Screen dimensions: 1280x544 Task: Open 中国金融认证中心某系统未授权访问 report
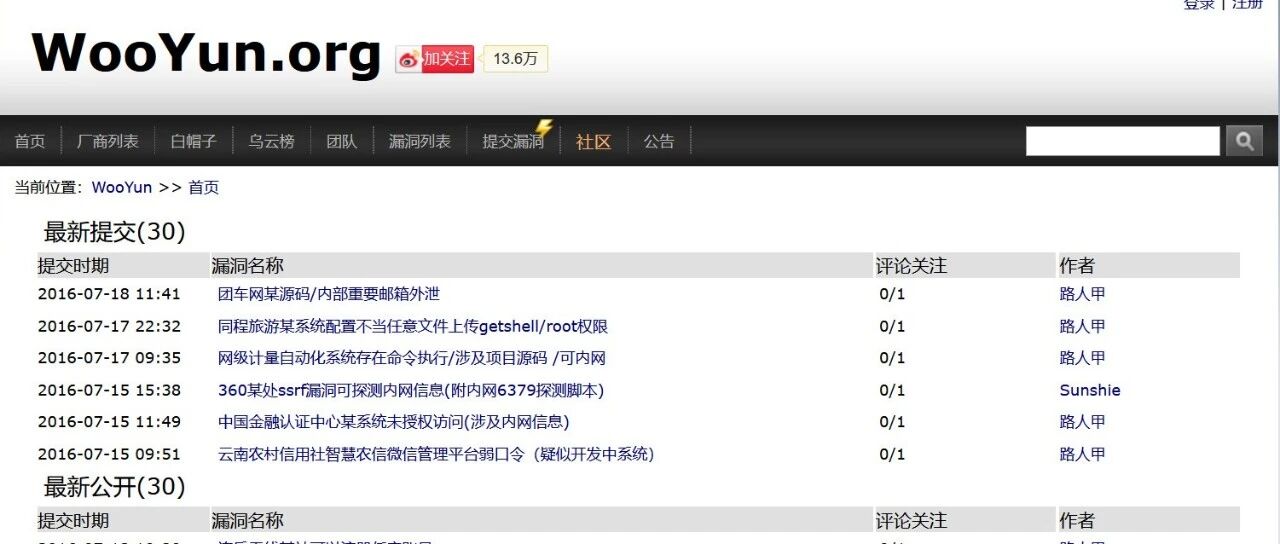pos(394,422)
